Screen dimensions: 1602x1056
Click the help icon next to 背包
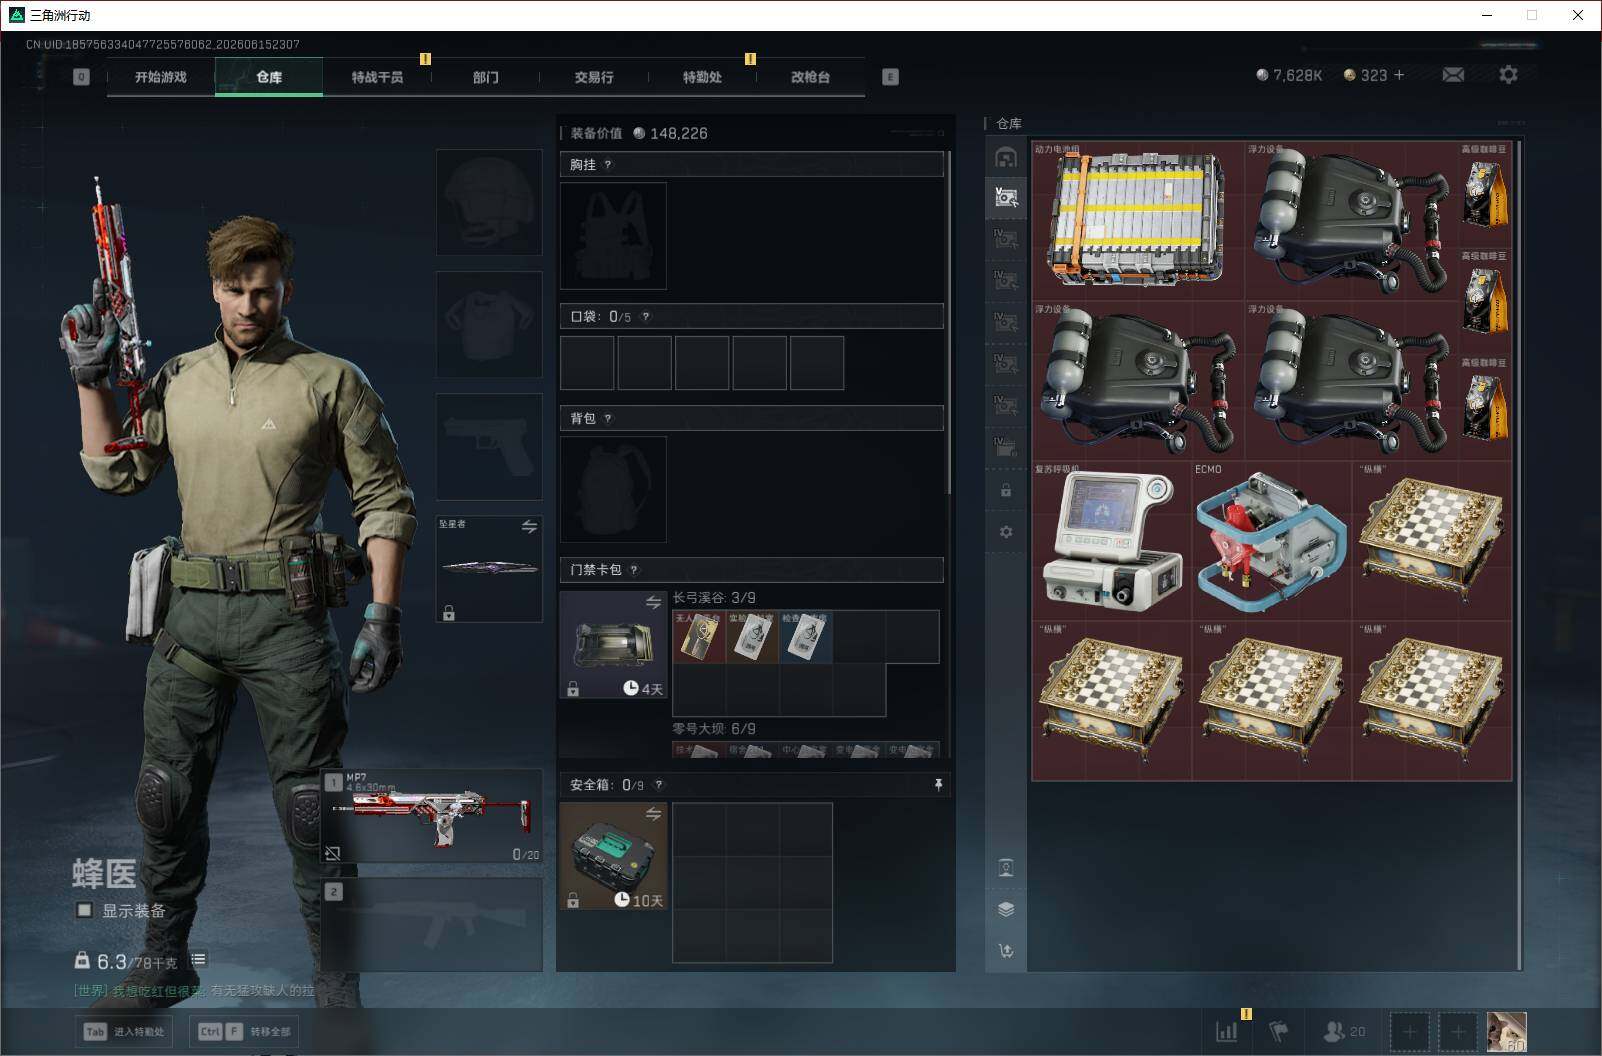pos(607,419)
